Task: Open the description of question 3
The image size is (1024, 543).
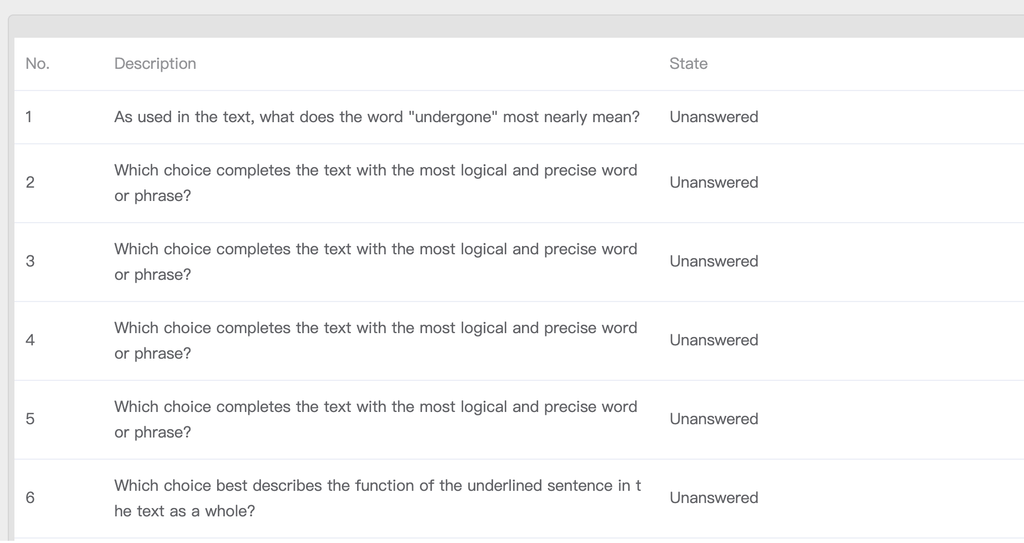Action: [375, 262]
